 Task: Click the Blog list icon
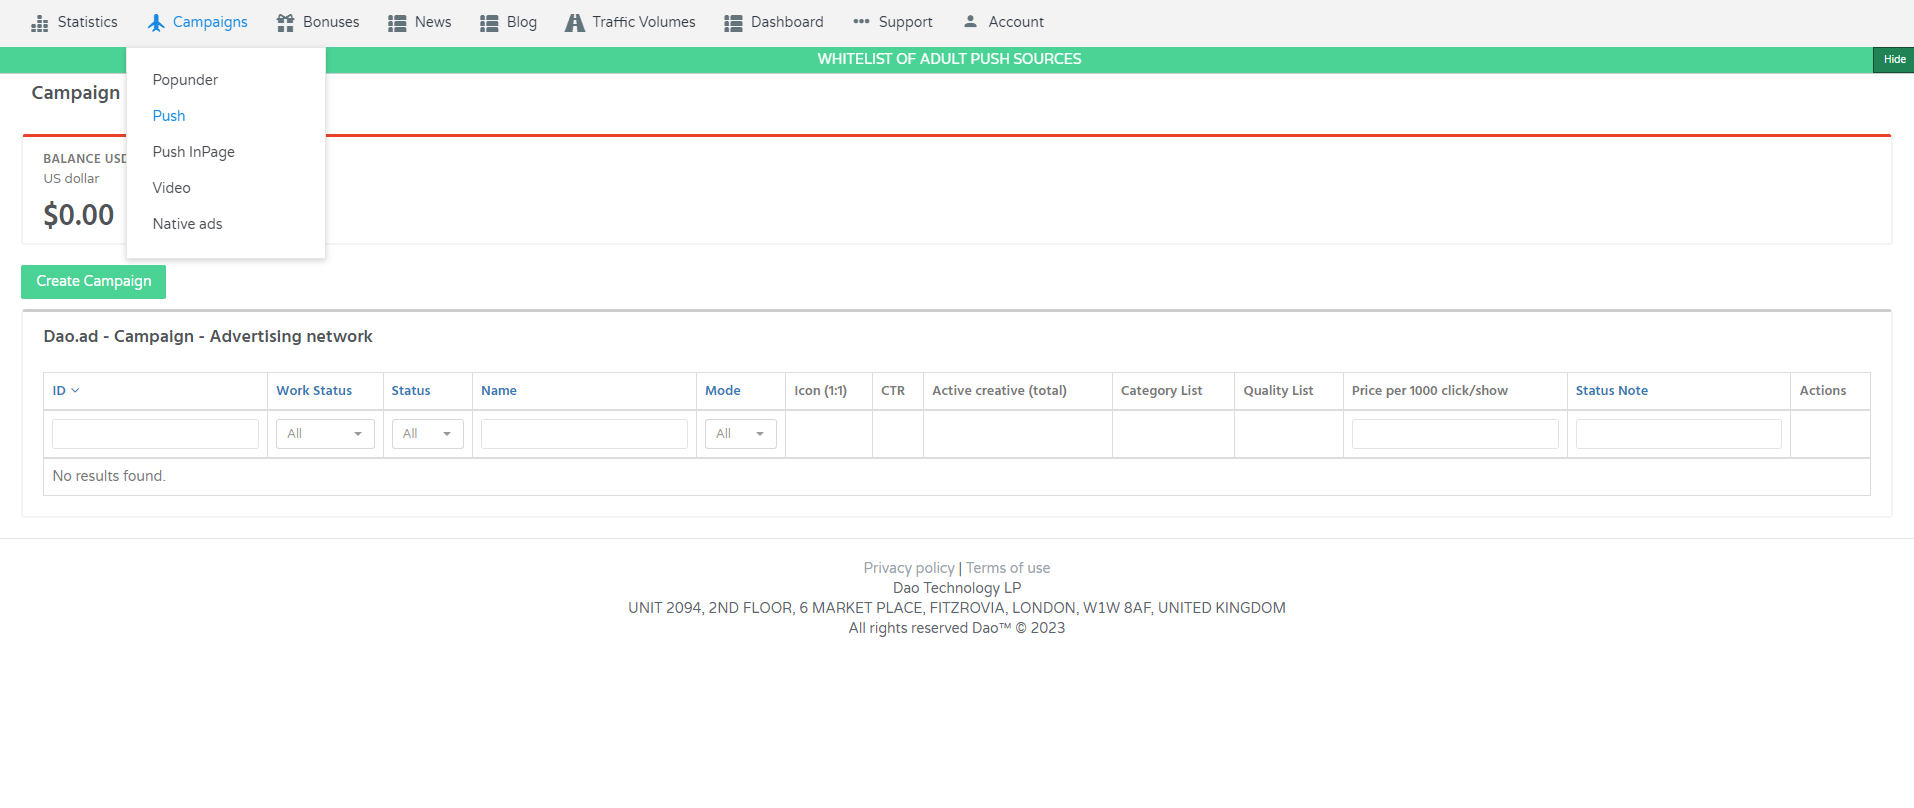pyautogui.click(x=489, y=23)
